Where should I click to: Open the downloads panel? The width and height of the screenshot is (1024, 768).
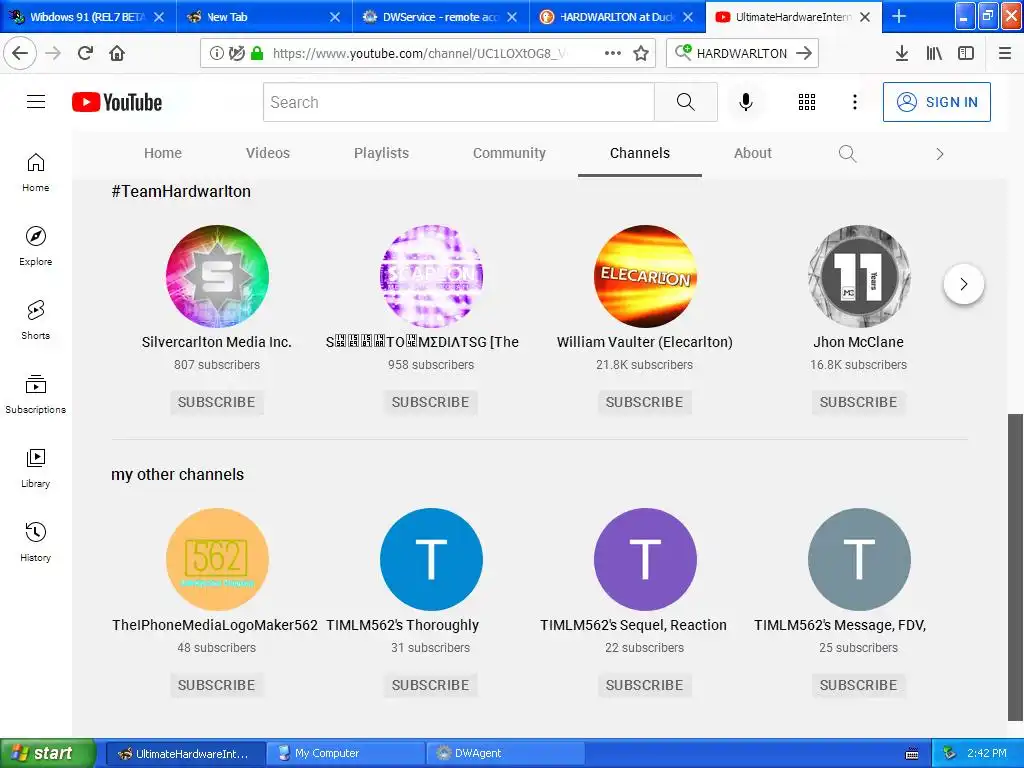(x=902, y=53)
